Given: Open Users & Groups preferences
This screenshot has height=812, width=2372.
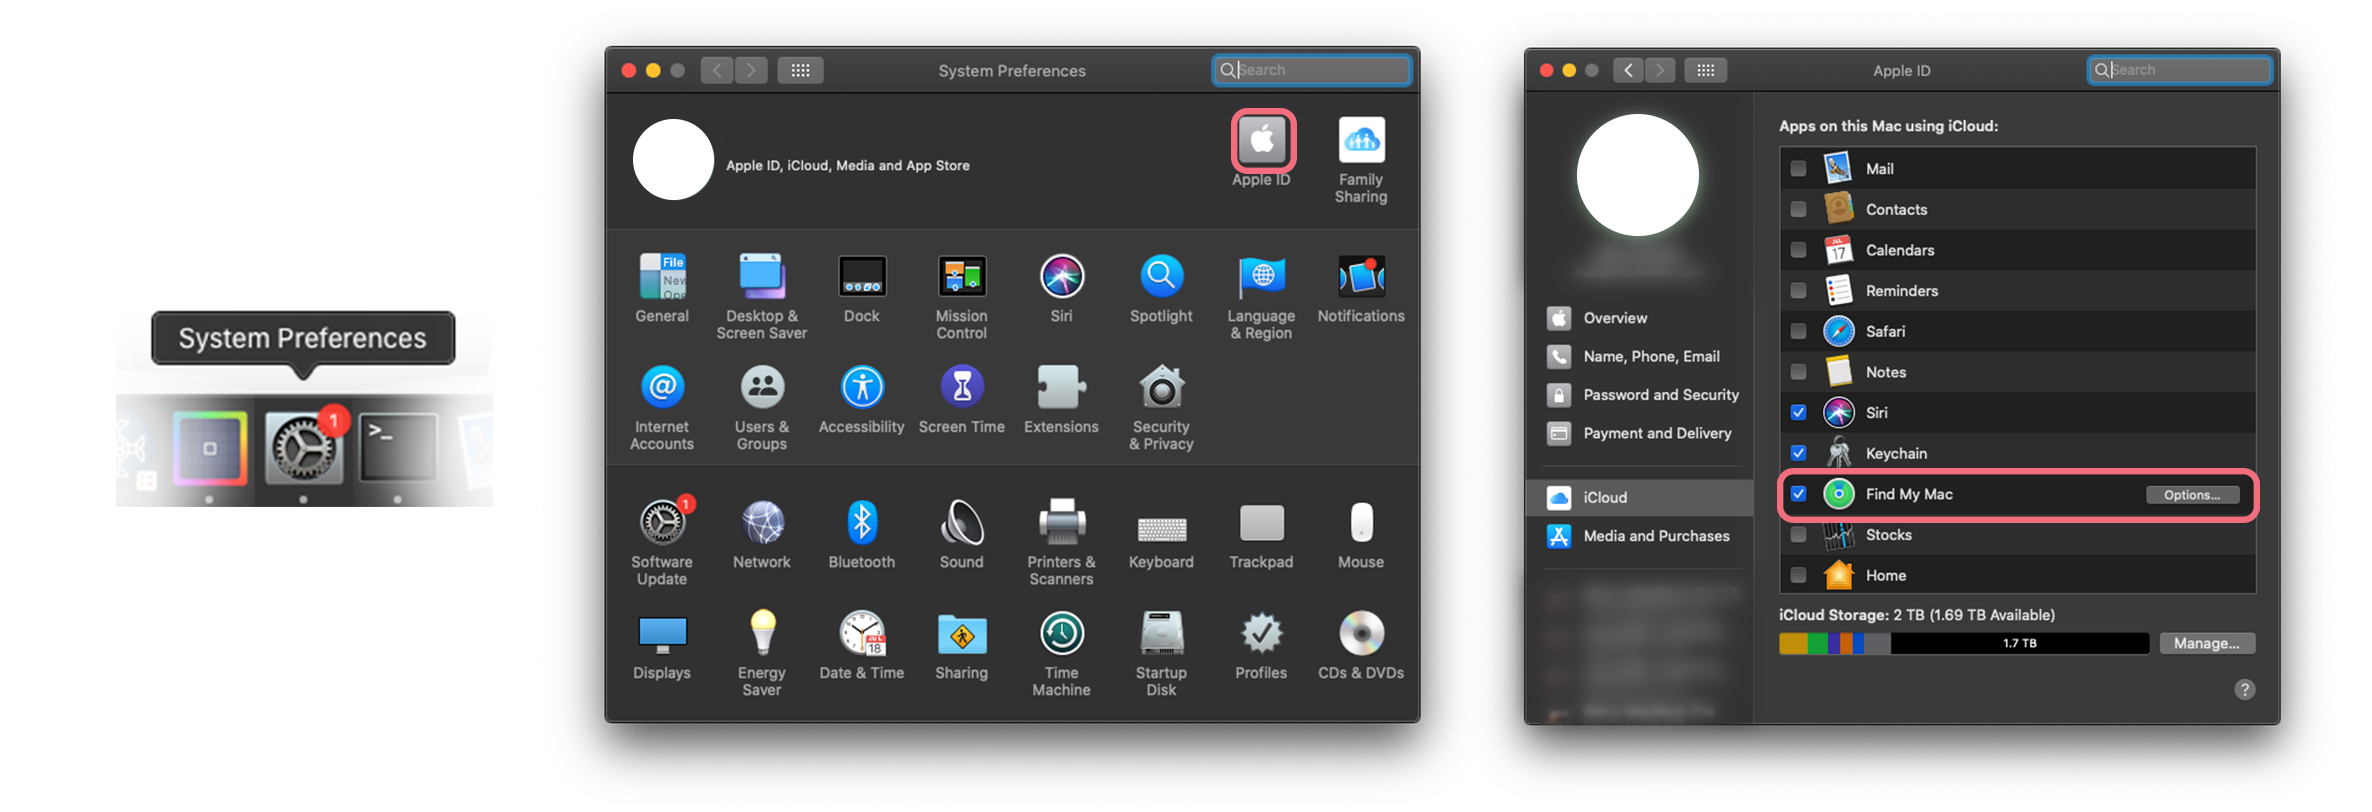Looking at the screenshot, I should point(762,387).
